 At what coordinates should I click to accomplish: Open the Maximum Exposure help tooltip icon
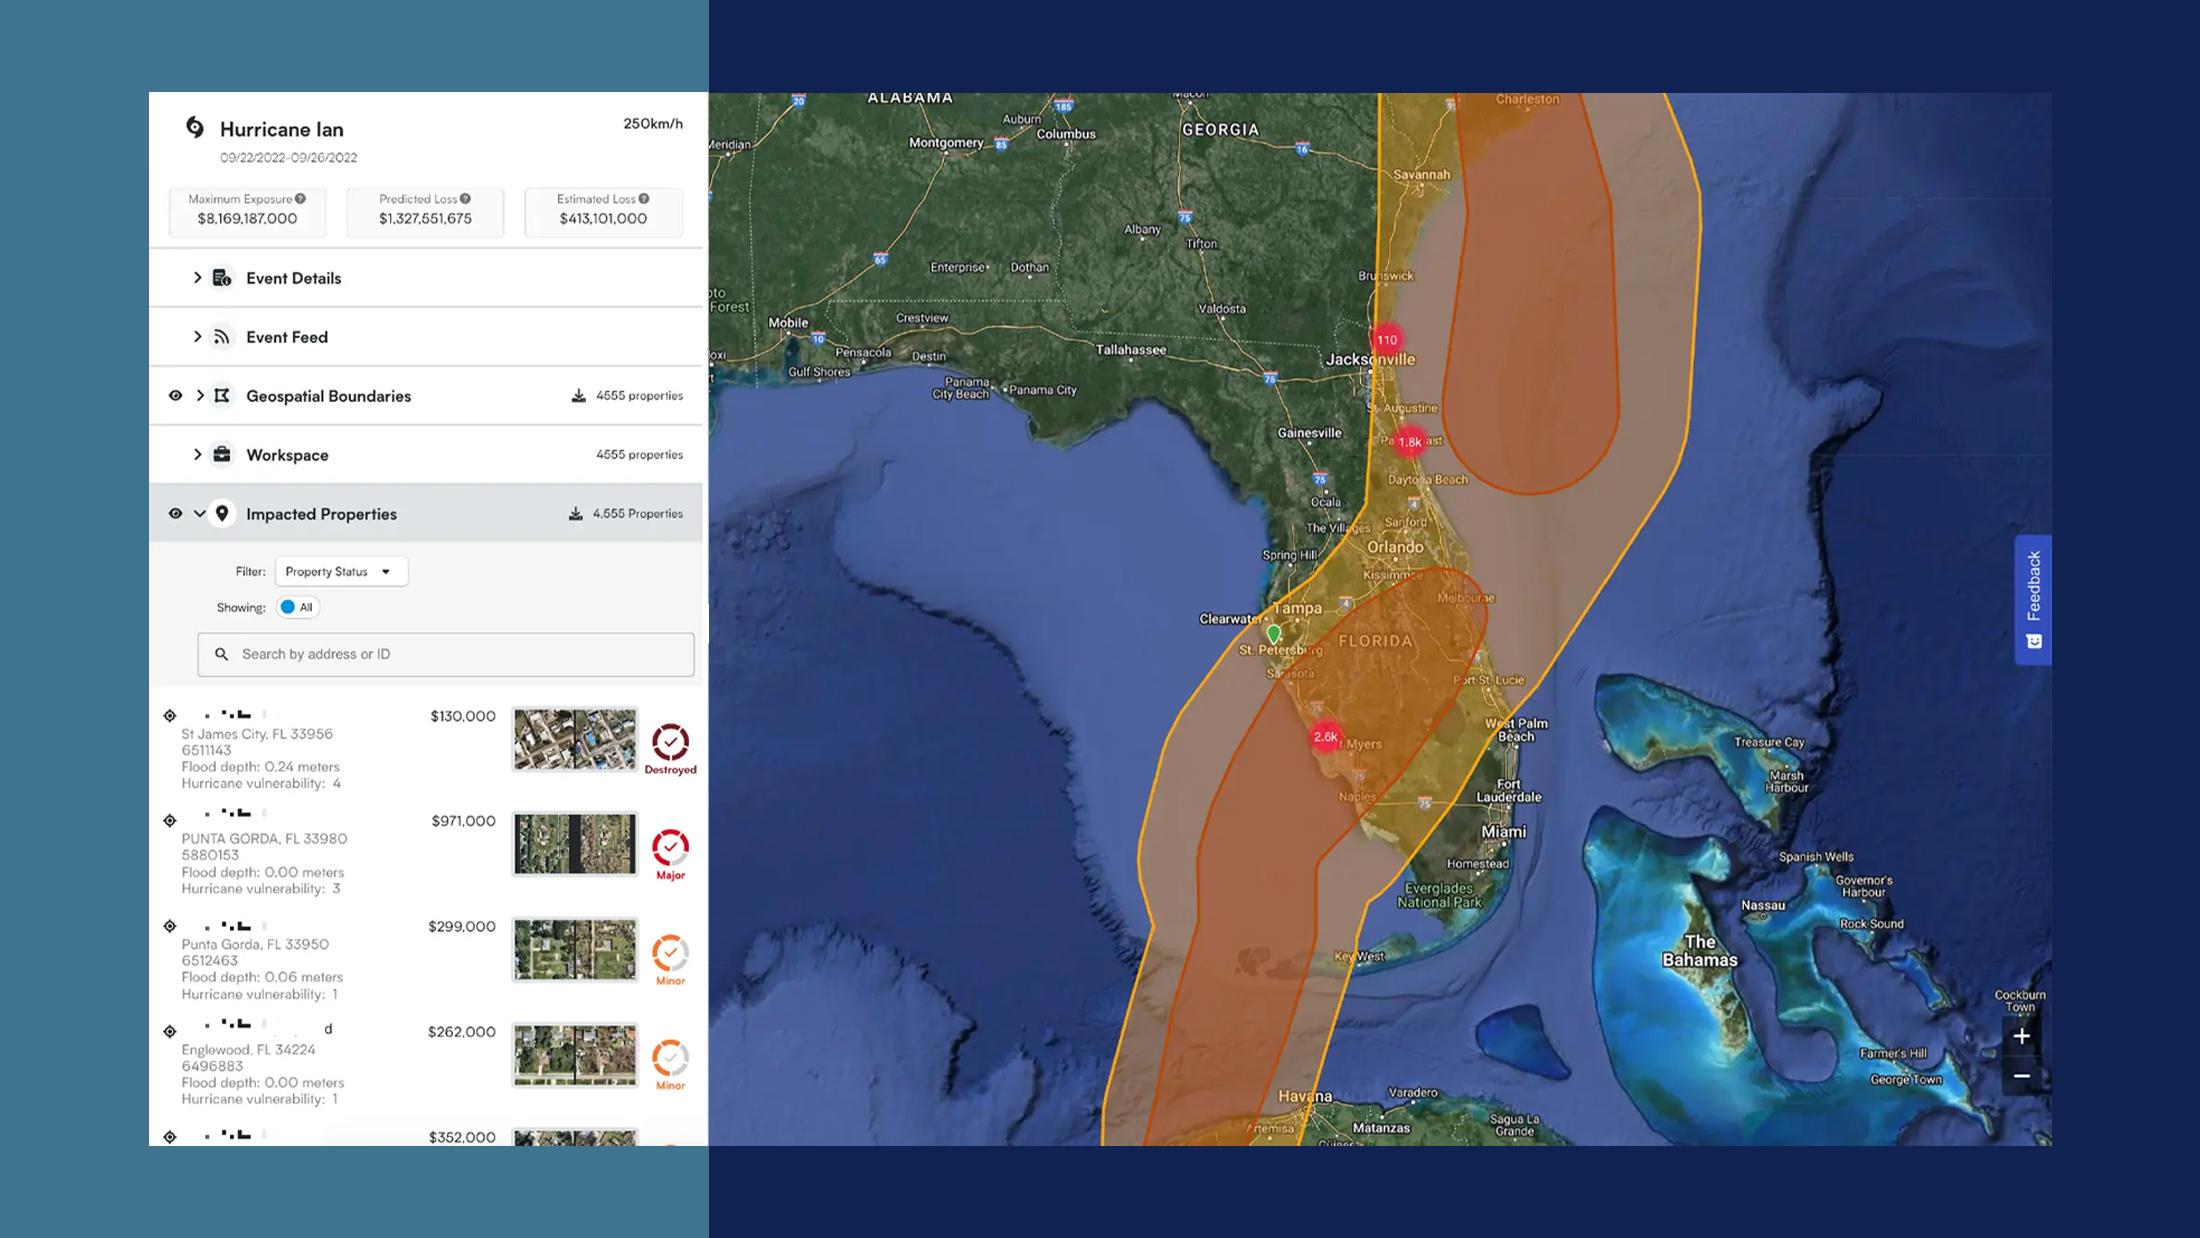pyautogui.click(x=298, y=198)
